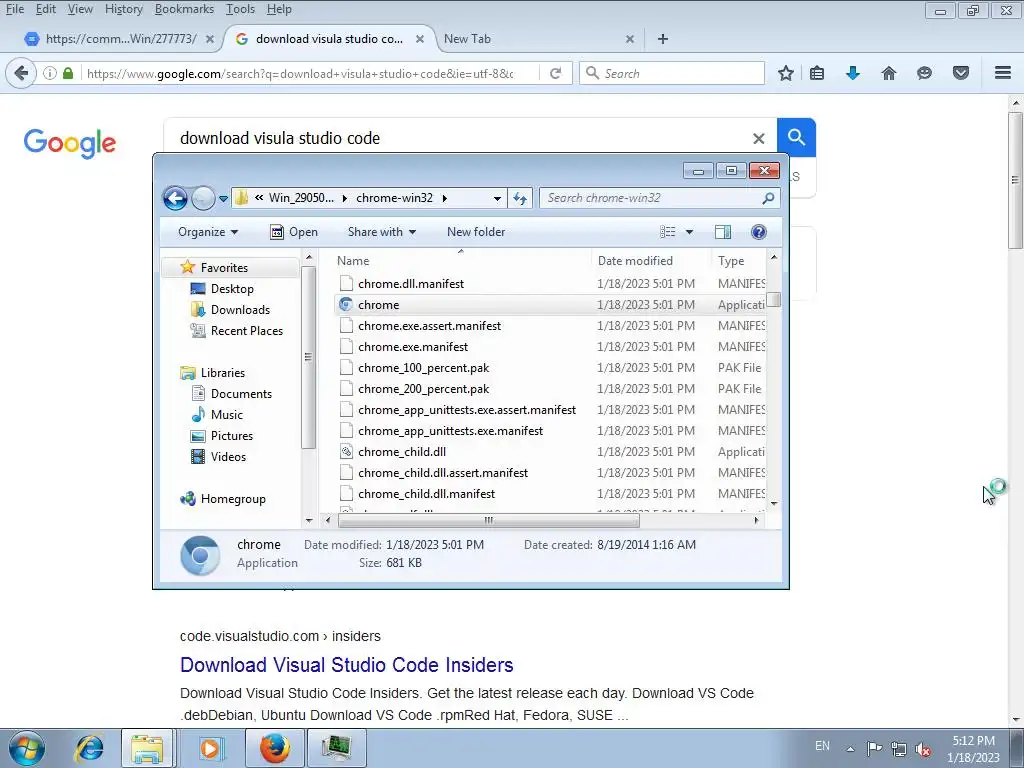Open the Firefox hamburger menu
The image size is (1024, 768).
click(1003, 72)
